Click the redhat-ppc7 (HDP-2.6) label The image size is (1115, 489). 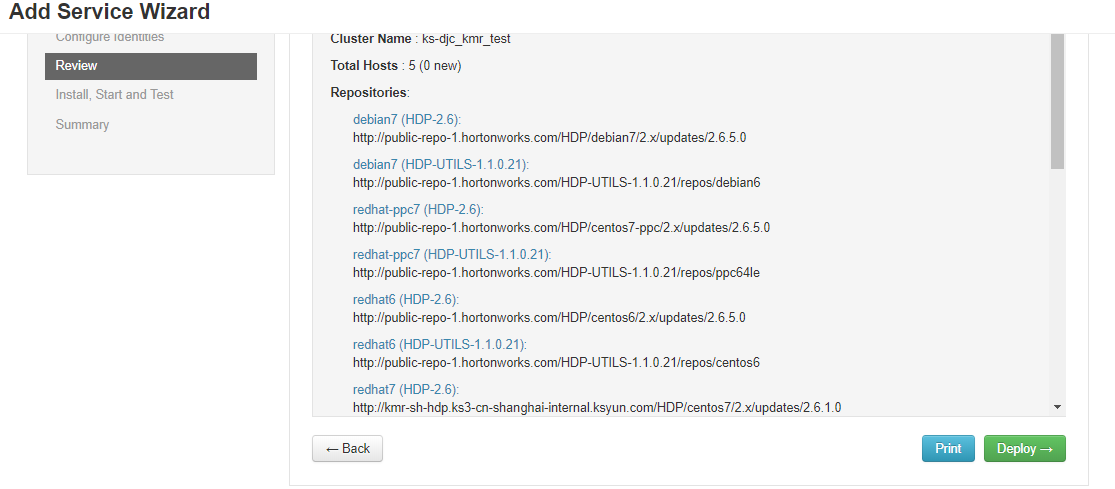[418, 210]
